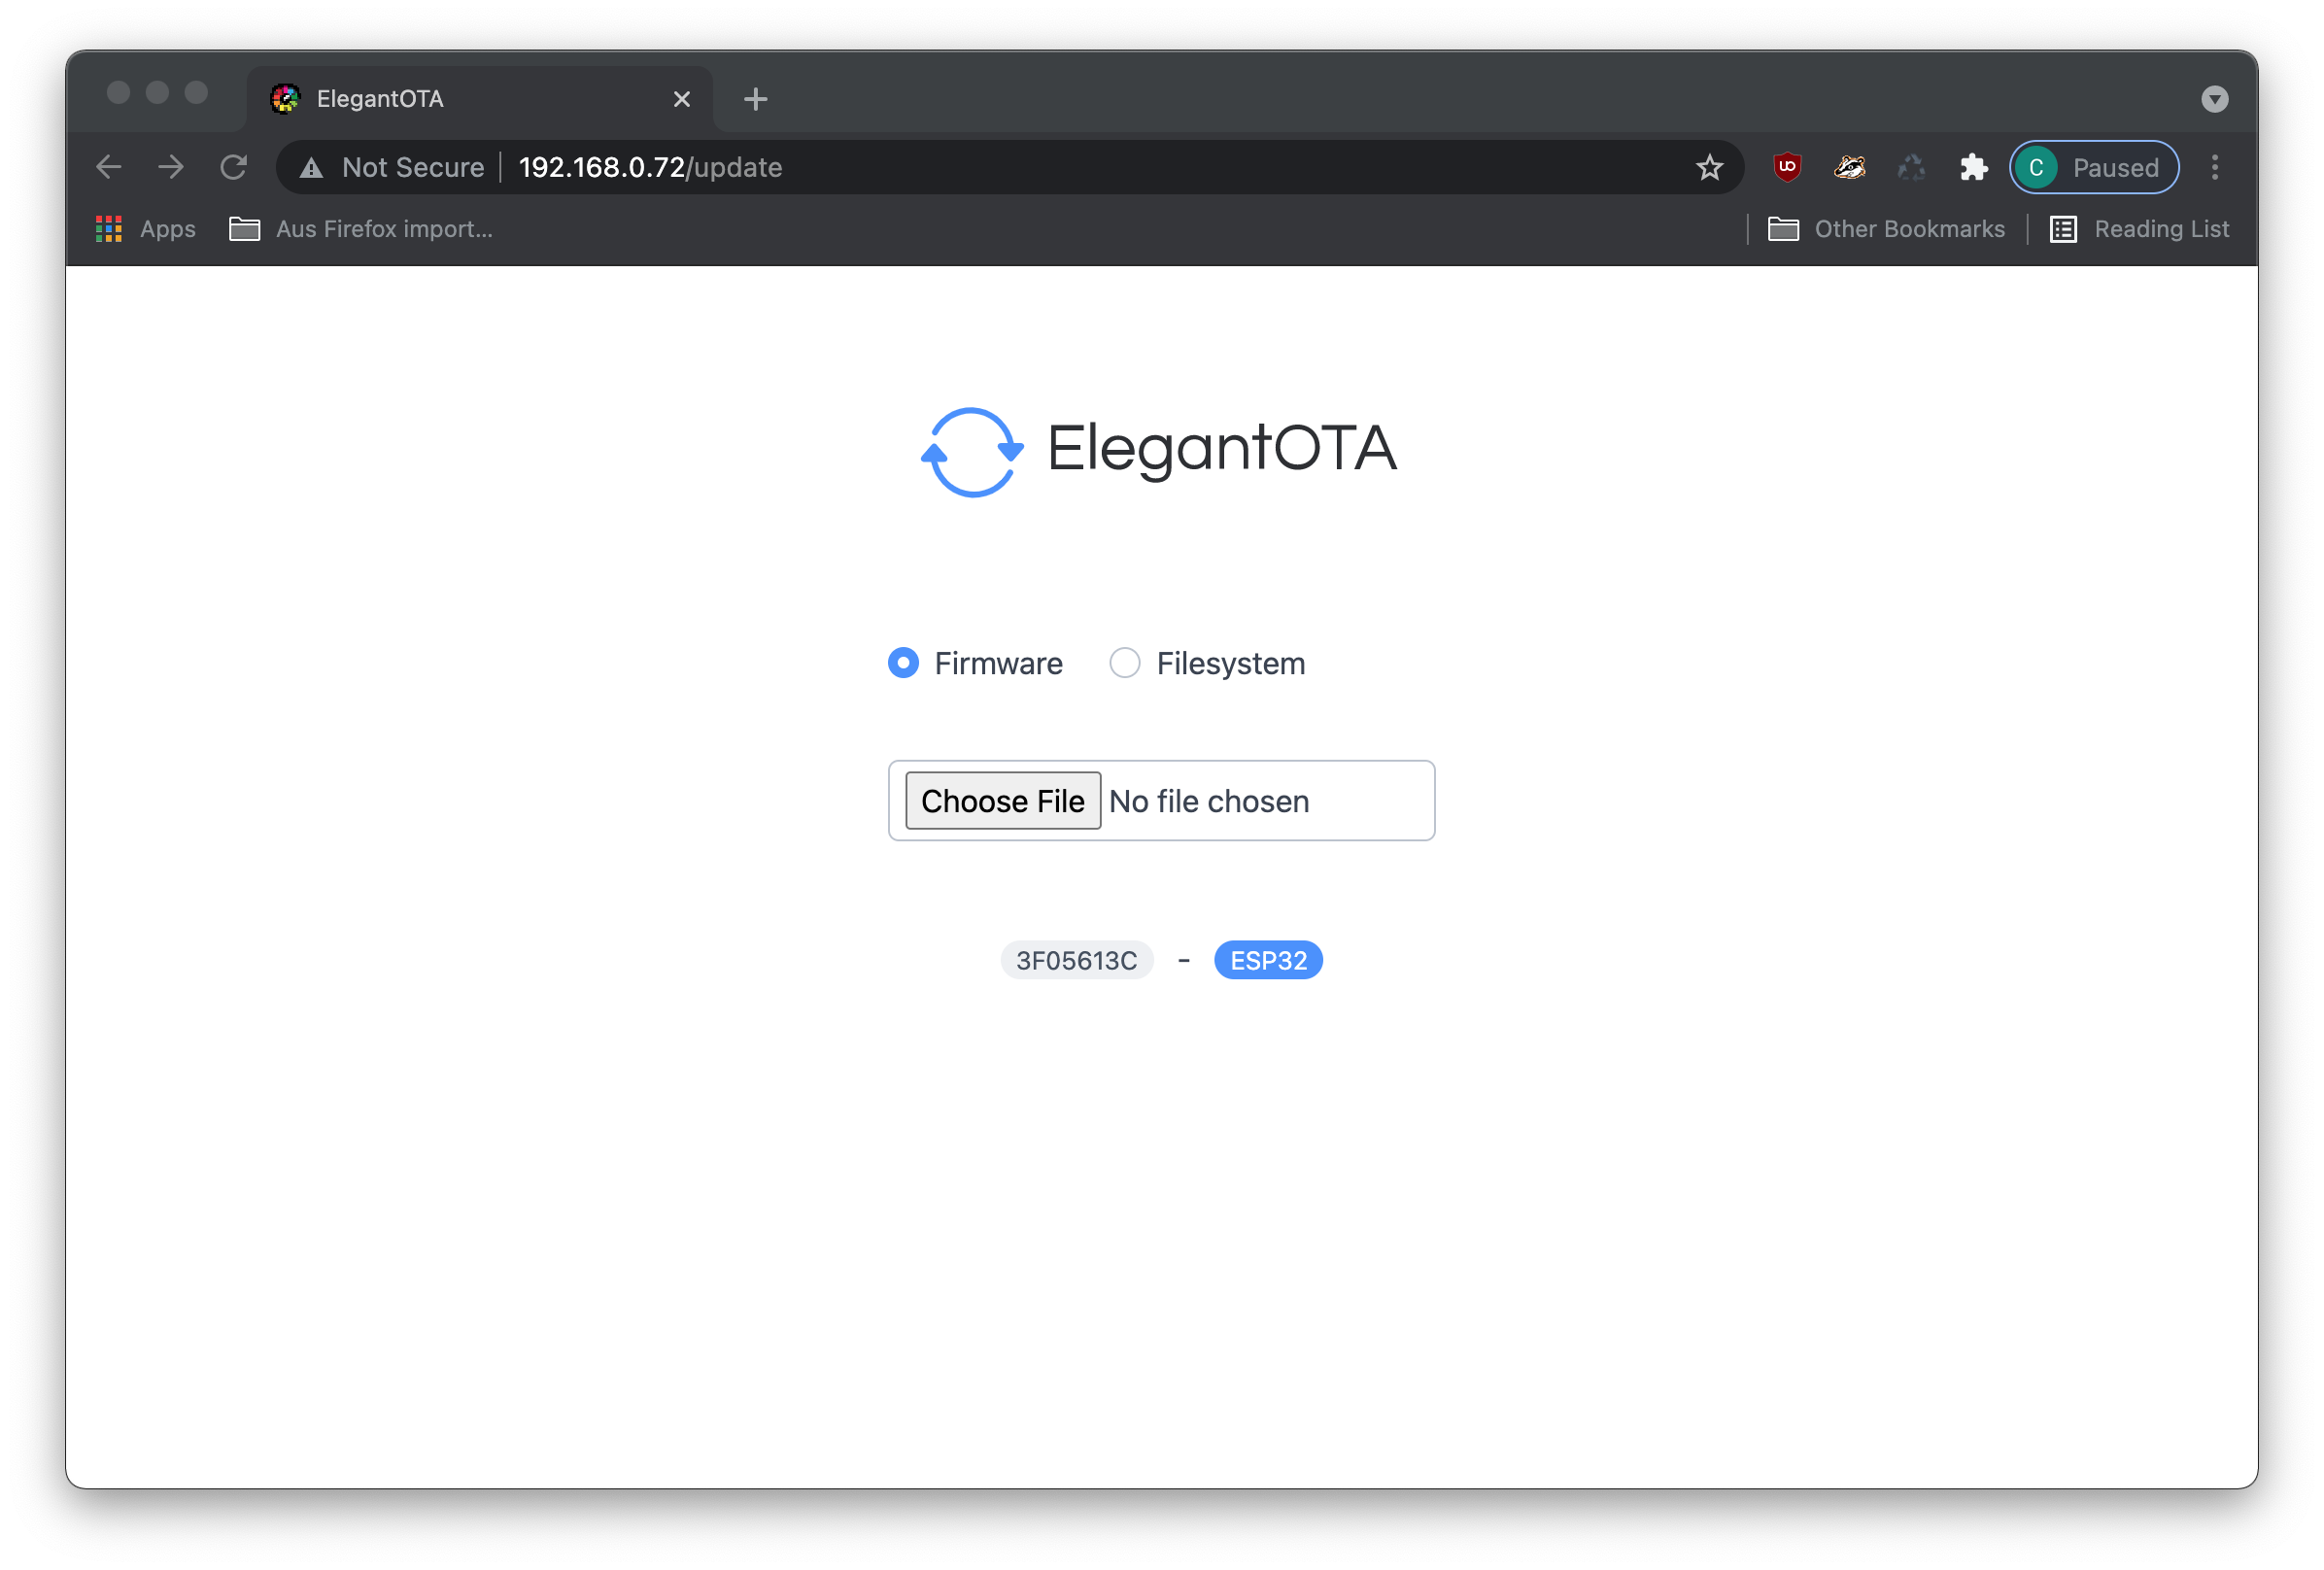Open the Aus Firefox import bookmarks folder
Image resolution: width=2324 pixels, height=1570 pixels.
(x=361, y=229)
